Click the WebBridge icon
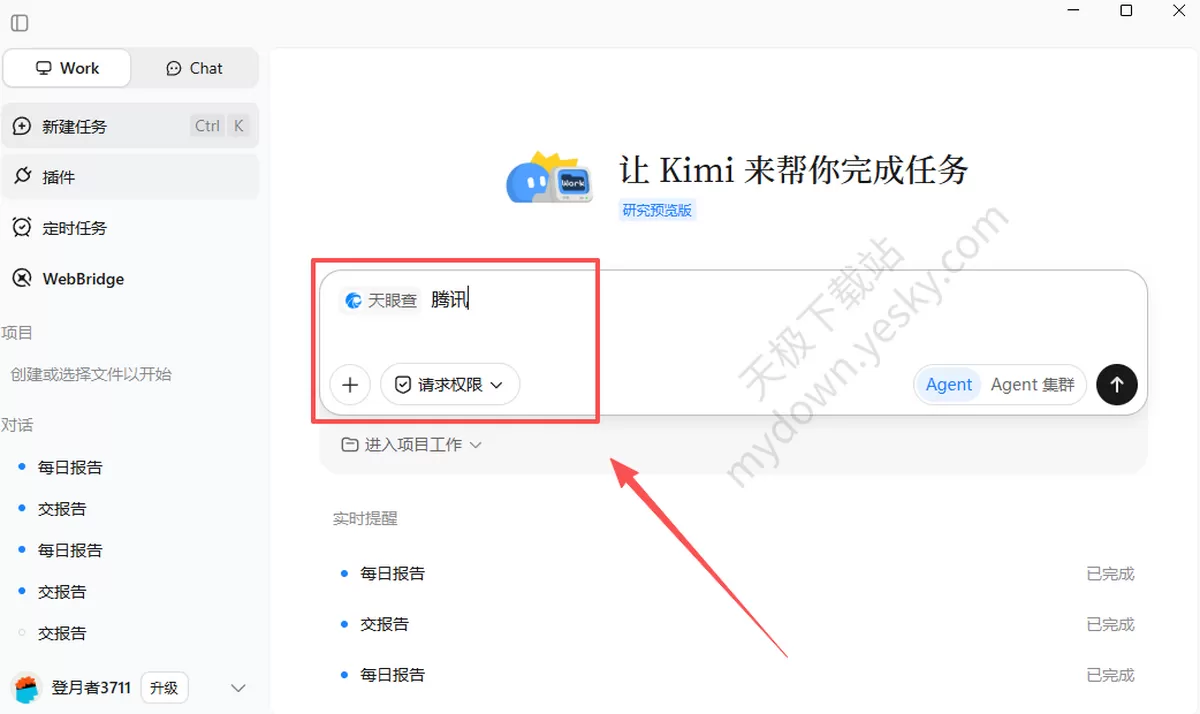The width and height of the screenshot is (1200, 714). click(x=22, y=279)
